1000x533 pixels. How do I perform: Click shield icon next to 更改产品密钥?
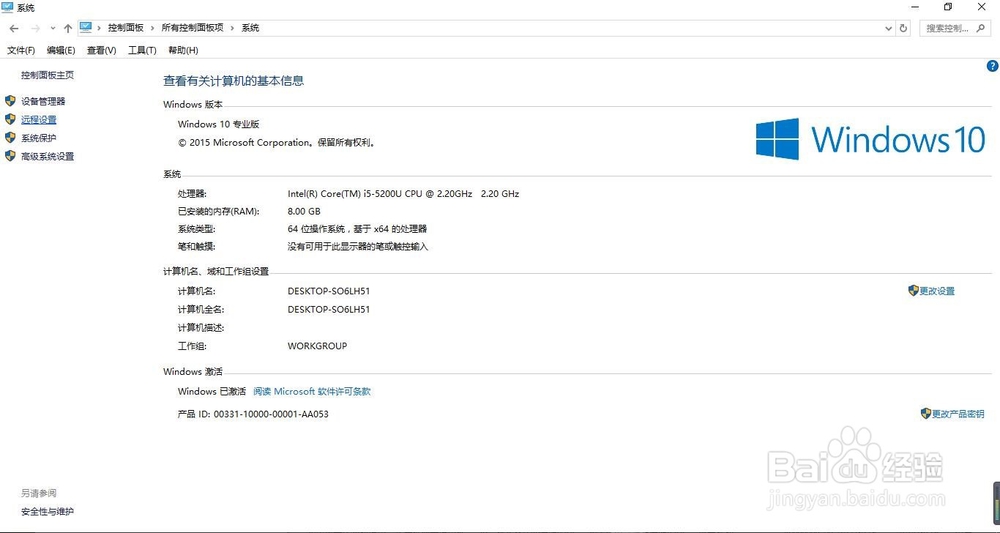[926, 414]
